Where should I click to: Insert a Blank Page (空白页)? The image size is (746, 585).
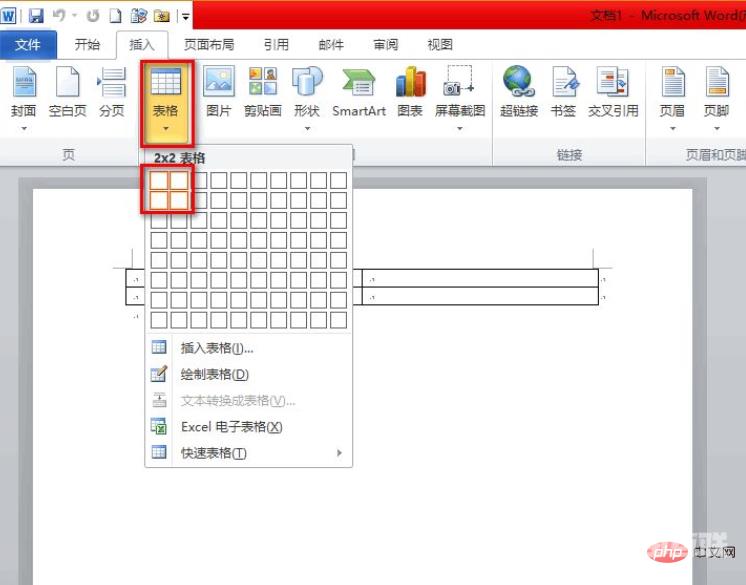pos(68,92)
